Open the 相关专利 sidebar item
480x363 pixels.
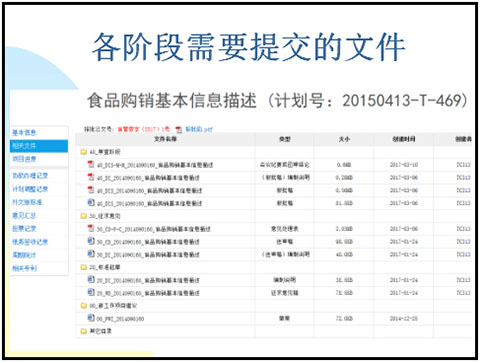(24, 268)
